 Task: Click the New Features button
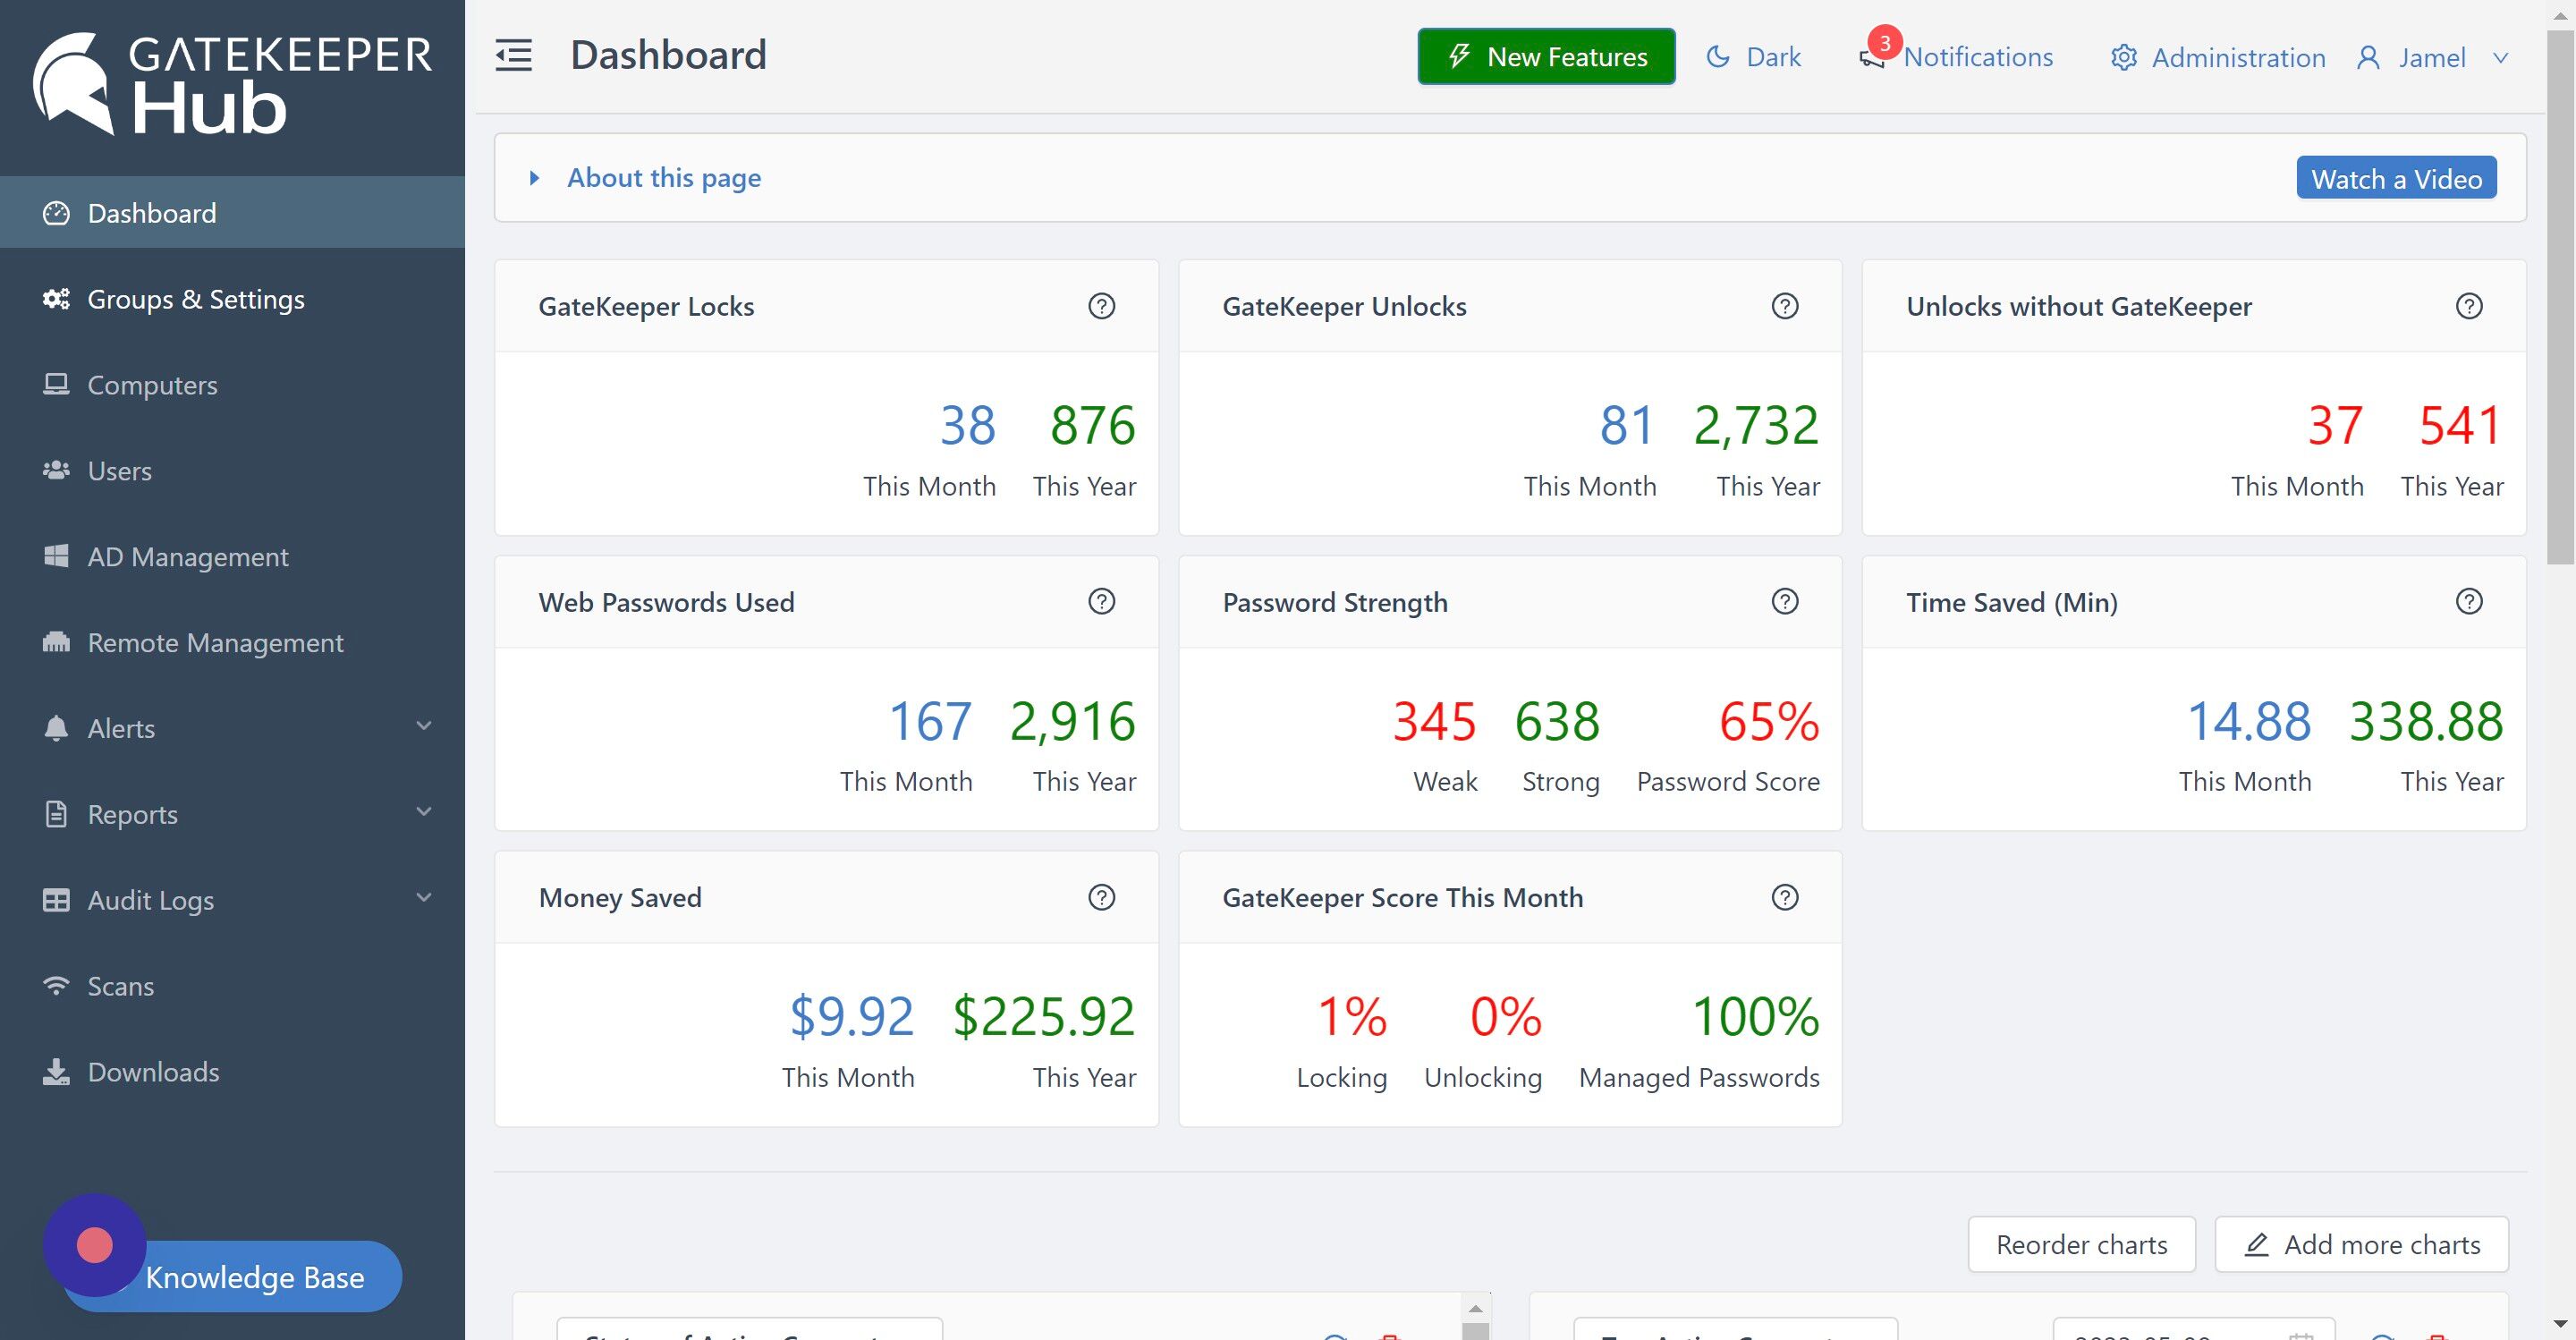tap(1546, 57)
